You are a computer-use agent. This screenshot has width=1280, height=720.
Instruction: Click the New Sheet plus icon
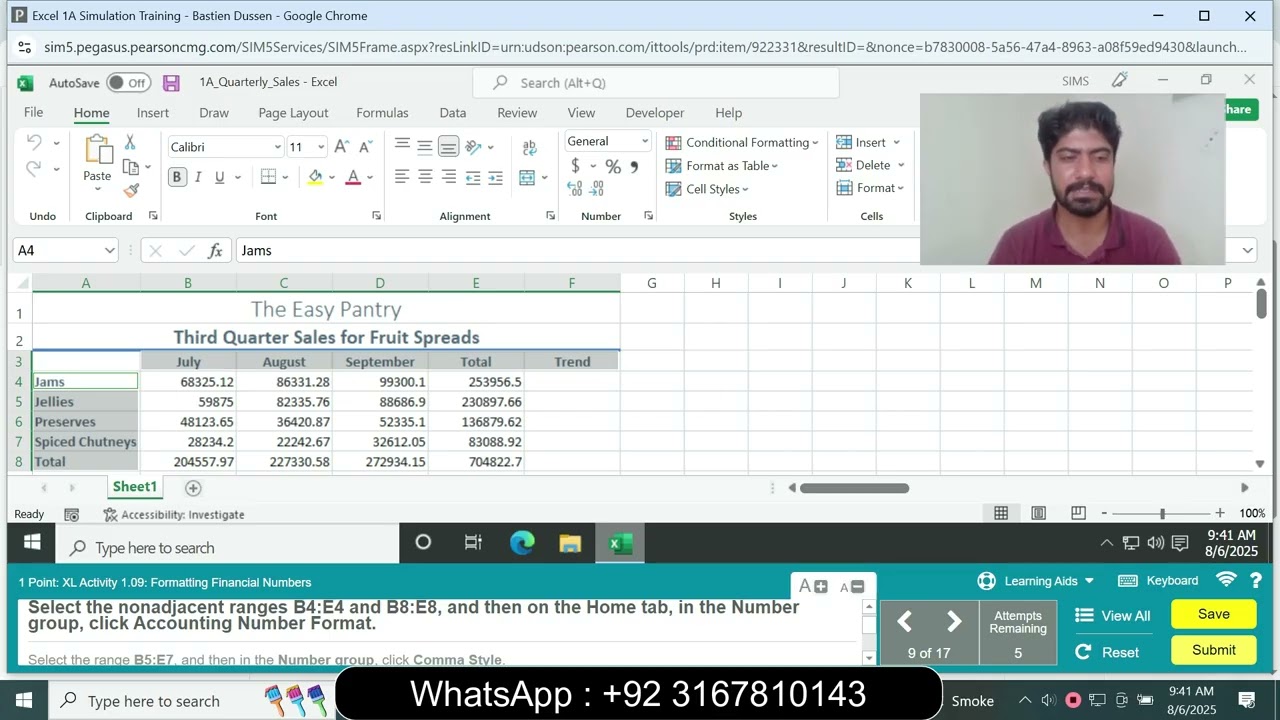click(193, 488)
